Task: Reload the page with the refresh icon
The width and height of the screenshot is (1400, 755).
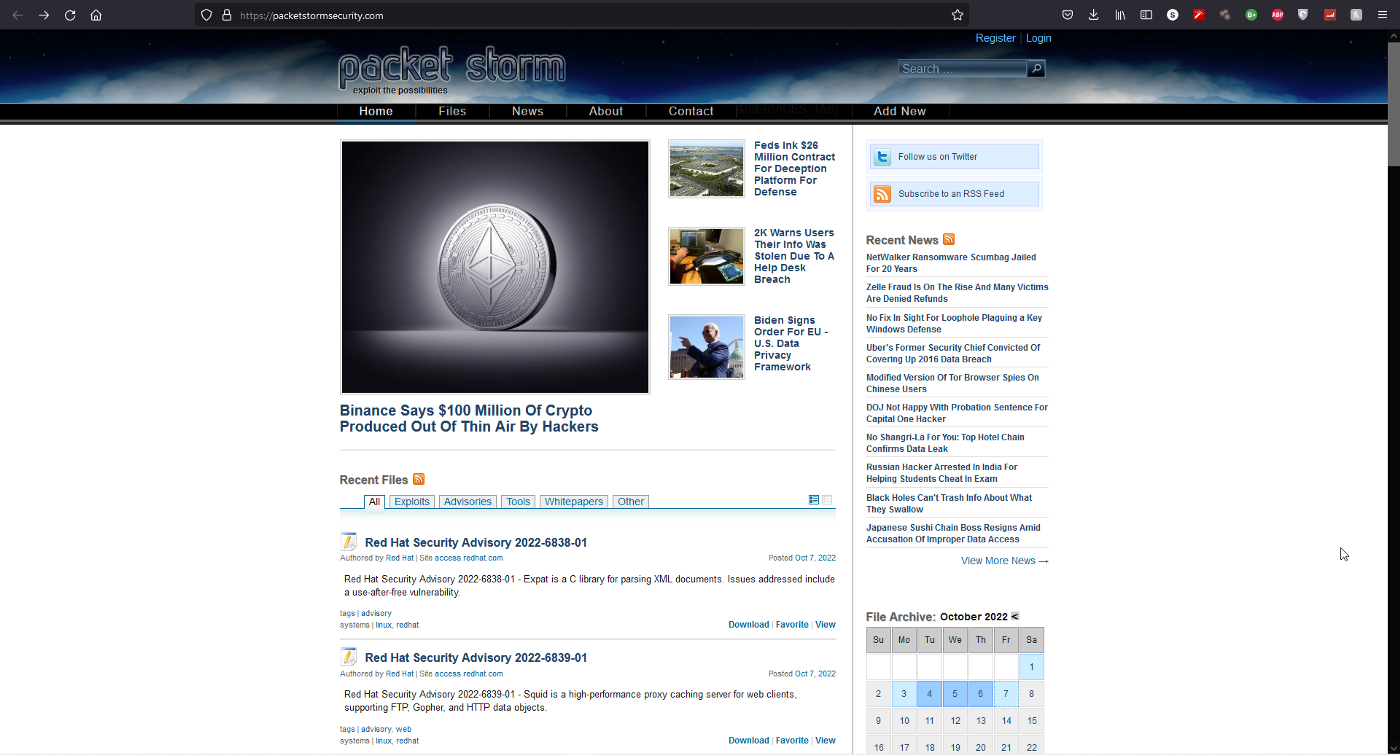Action: 70,15
